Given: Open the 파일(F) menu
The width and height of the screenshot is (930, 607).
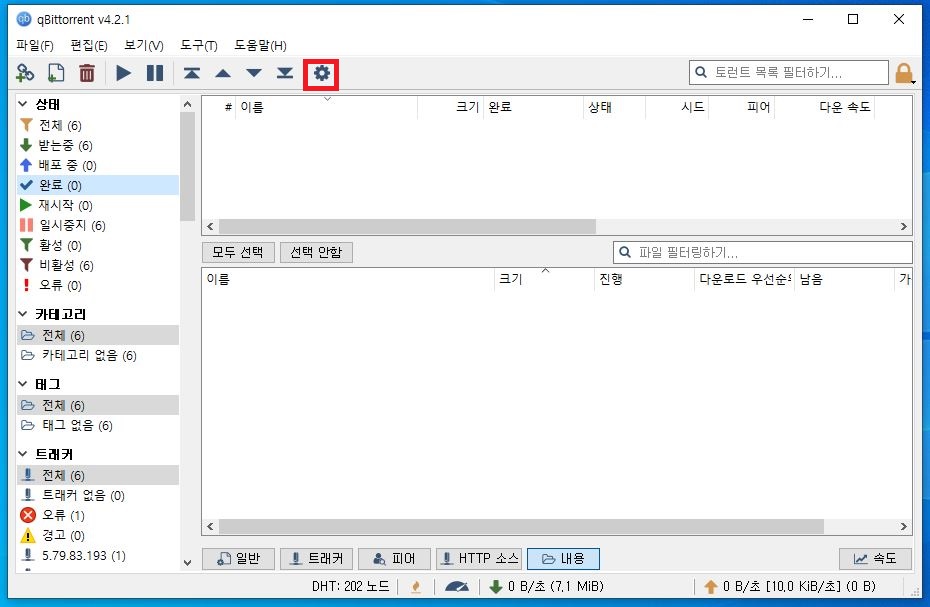Looking at the screenshot, I should pos(35,46).
